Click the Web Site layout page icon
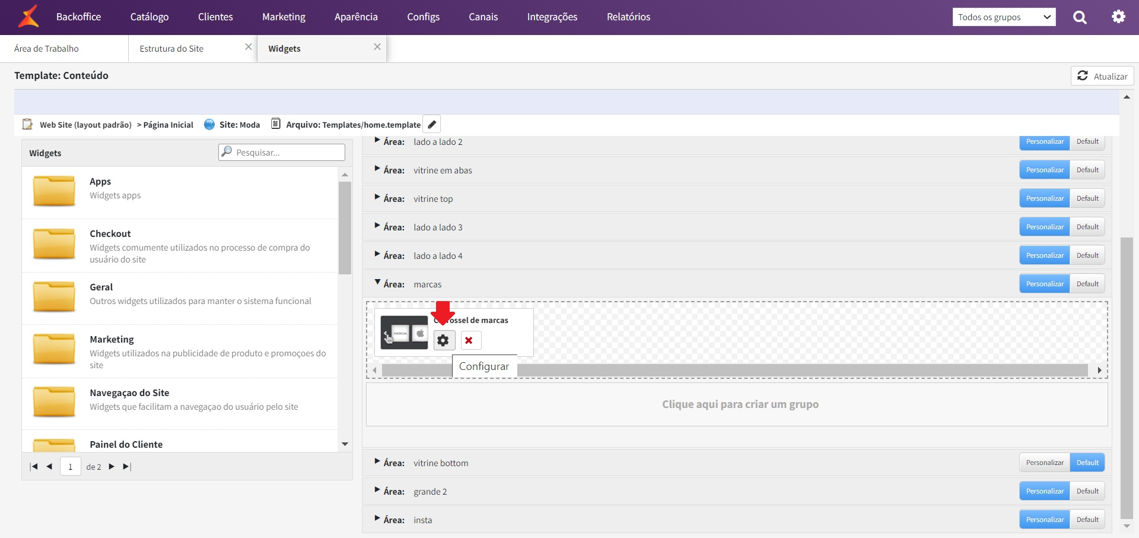1139x538 pixels. click(28, 124)
